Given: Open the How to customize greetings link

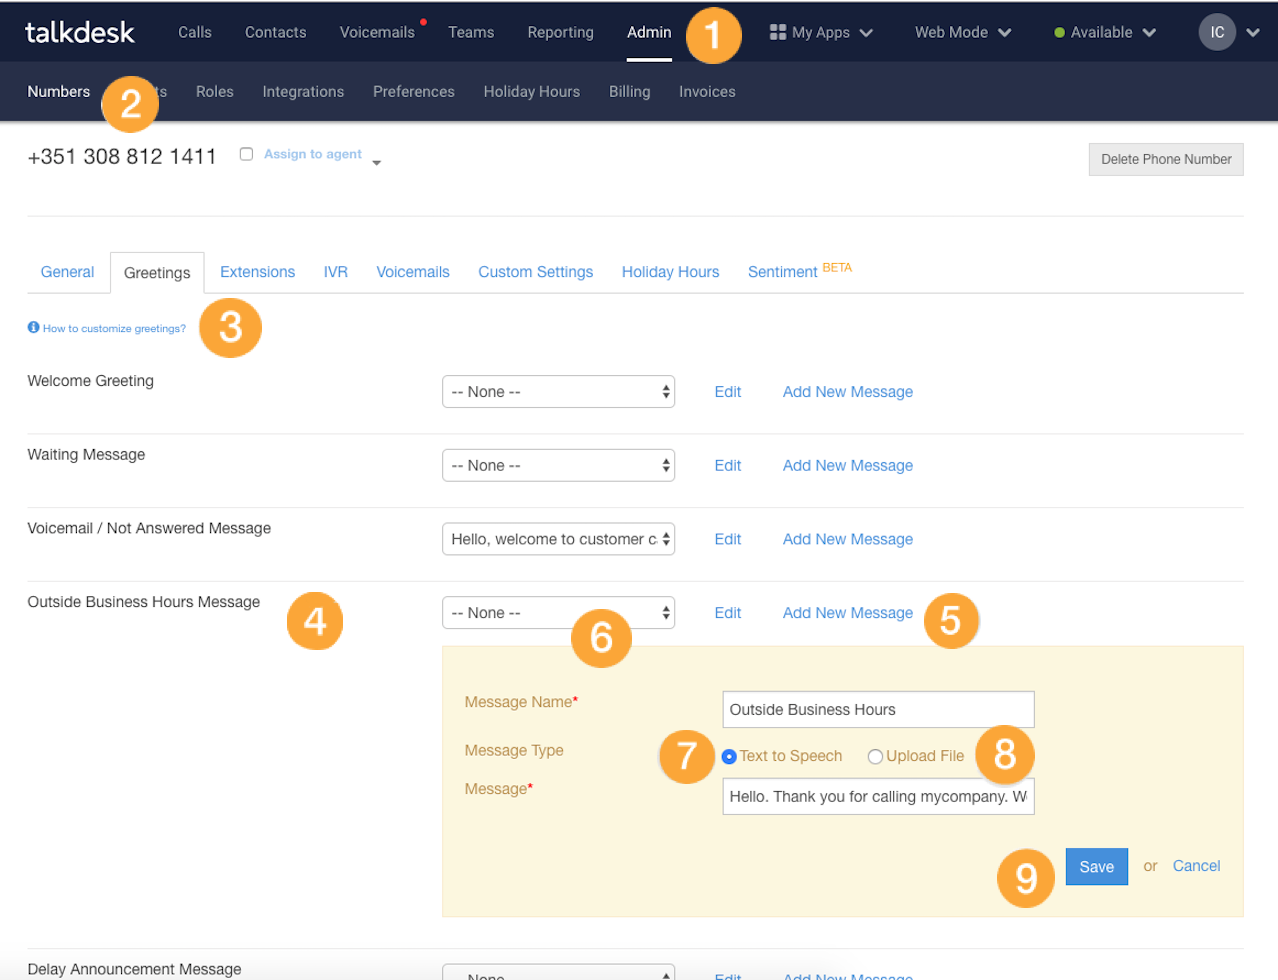Looking at the screenshot, I should pyautogui.click(x=114, y=328).
